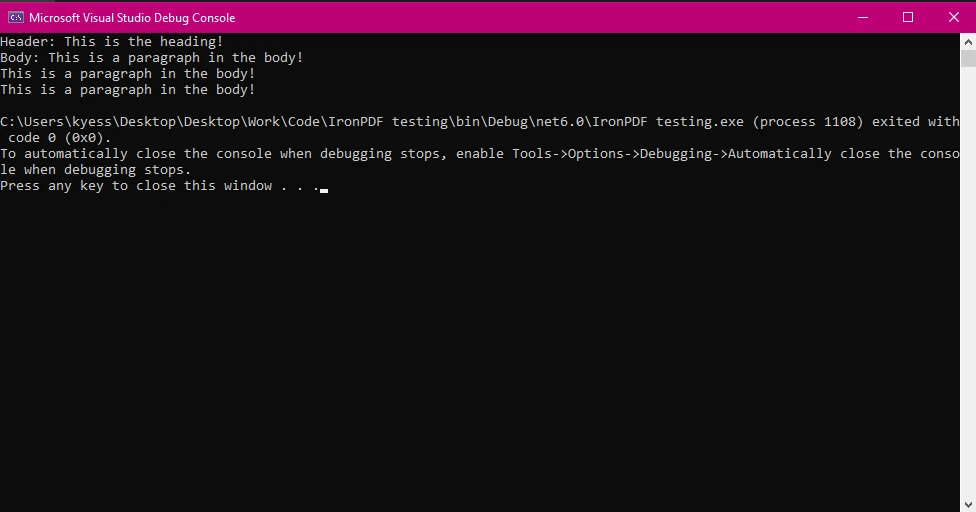Click the 'Microsoft Visual Studio Debug Console' title

[x=132, y=18]
